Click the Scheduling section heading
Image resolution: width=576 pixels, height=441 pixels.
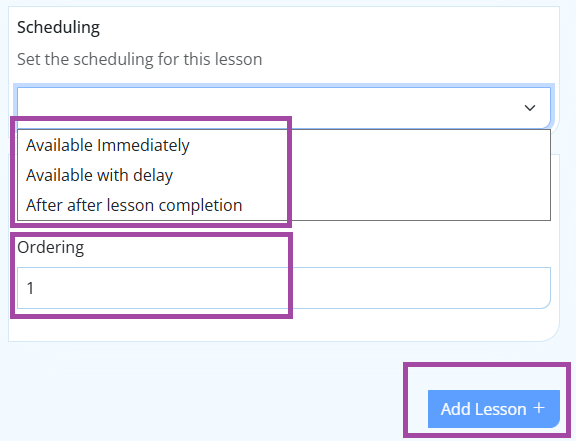tap(58, 28)
